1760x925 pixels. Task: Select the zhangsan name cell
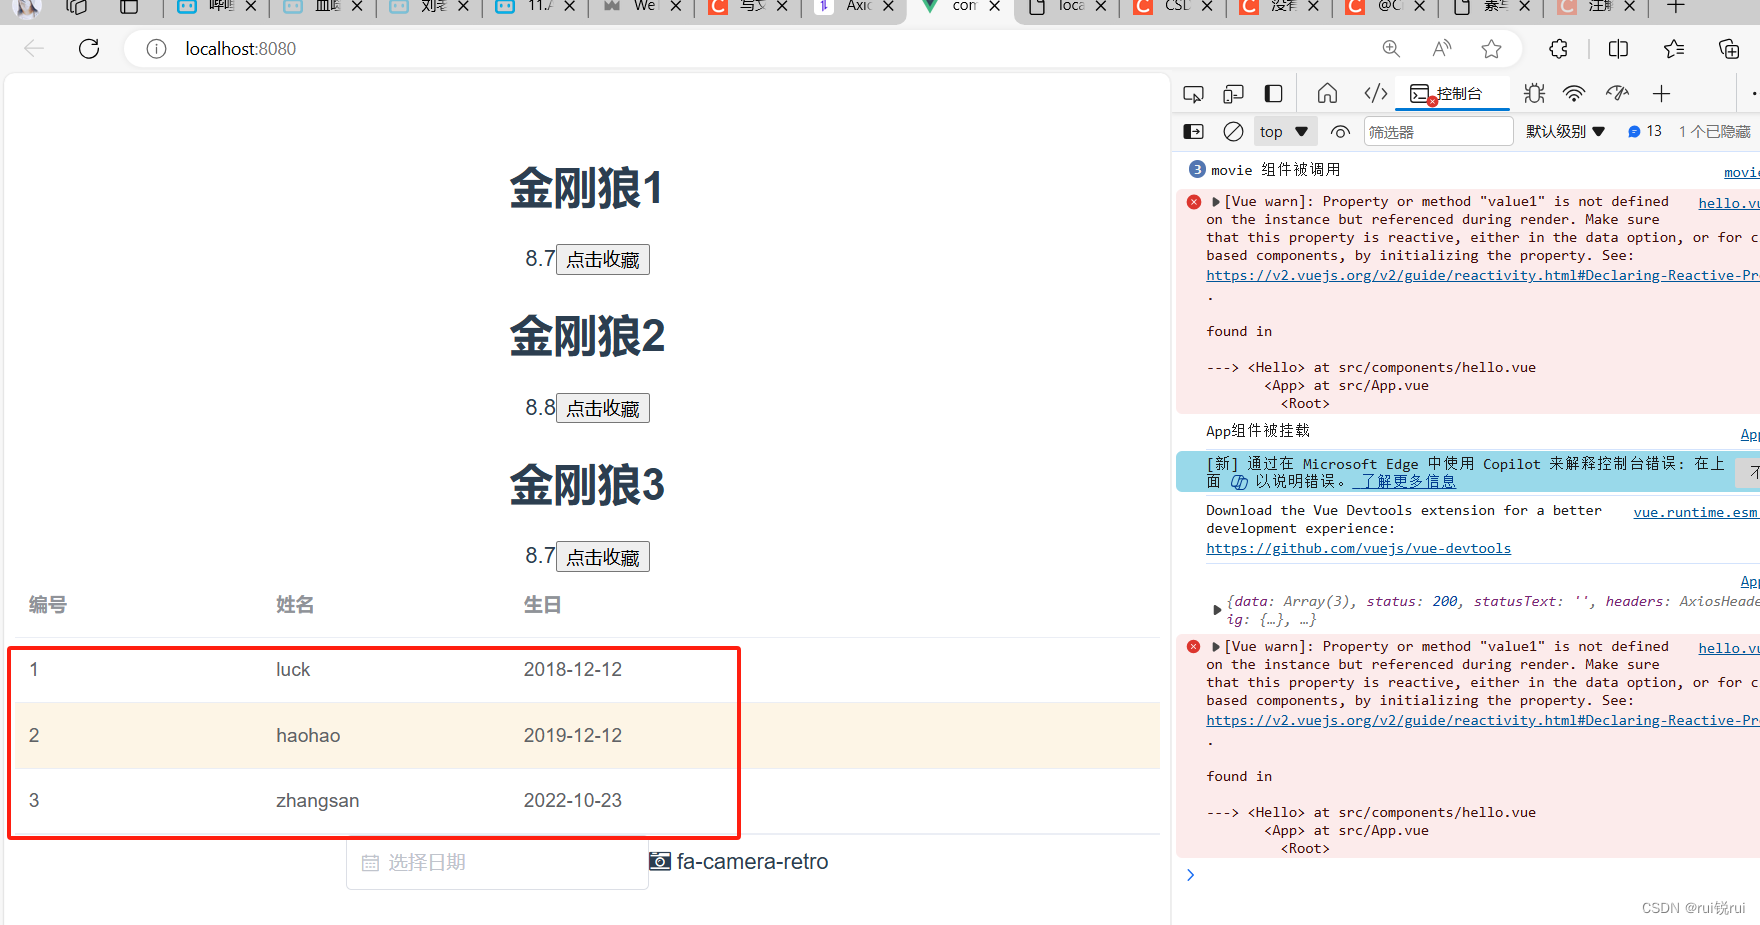[x=318, y=800]
